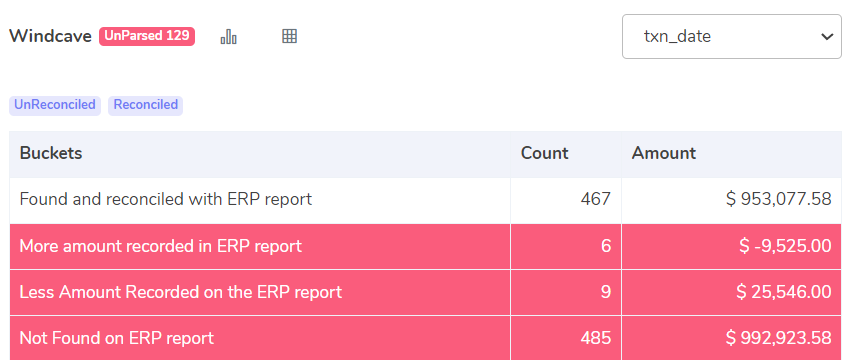Switch to table grid view icon
The width and height of the screenshot is (845, 360).
[x=289, y=36]
